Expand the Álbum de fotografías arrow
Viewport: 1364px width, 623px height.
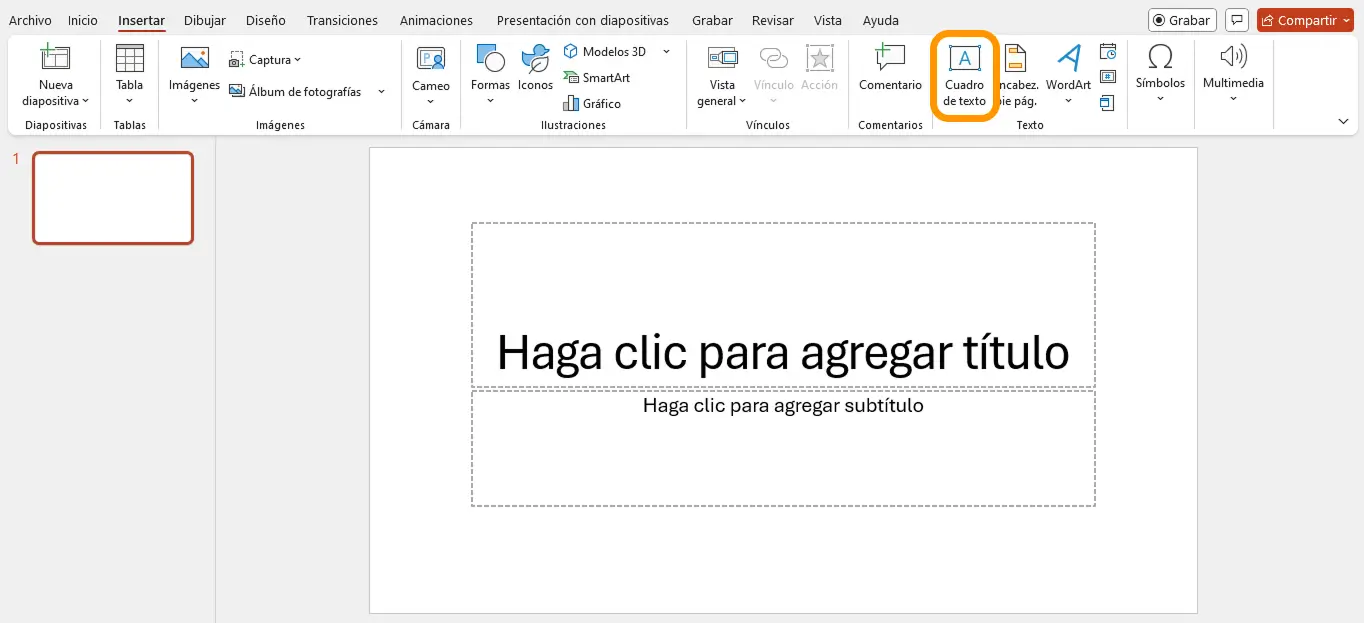tap(381, 92)
